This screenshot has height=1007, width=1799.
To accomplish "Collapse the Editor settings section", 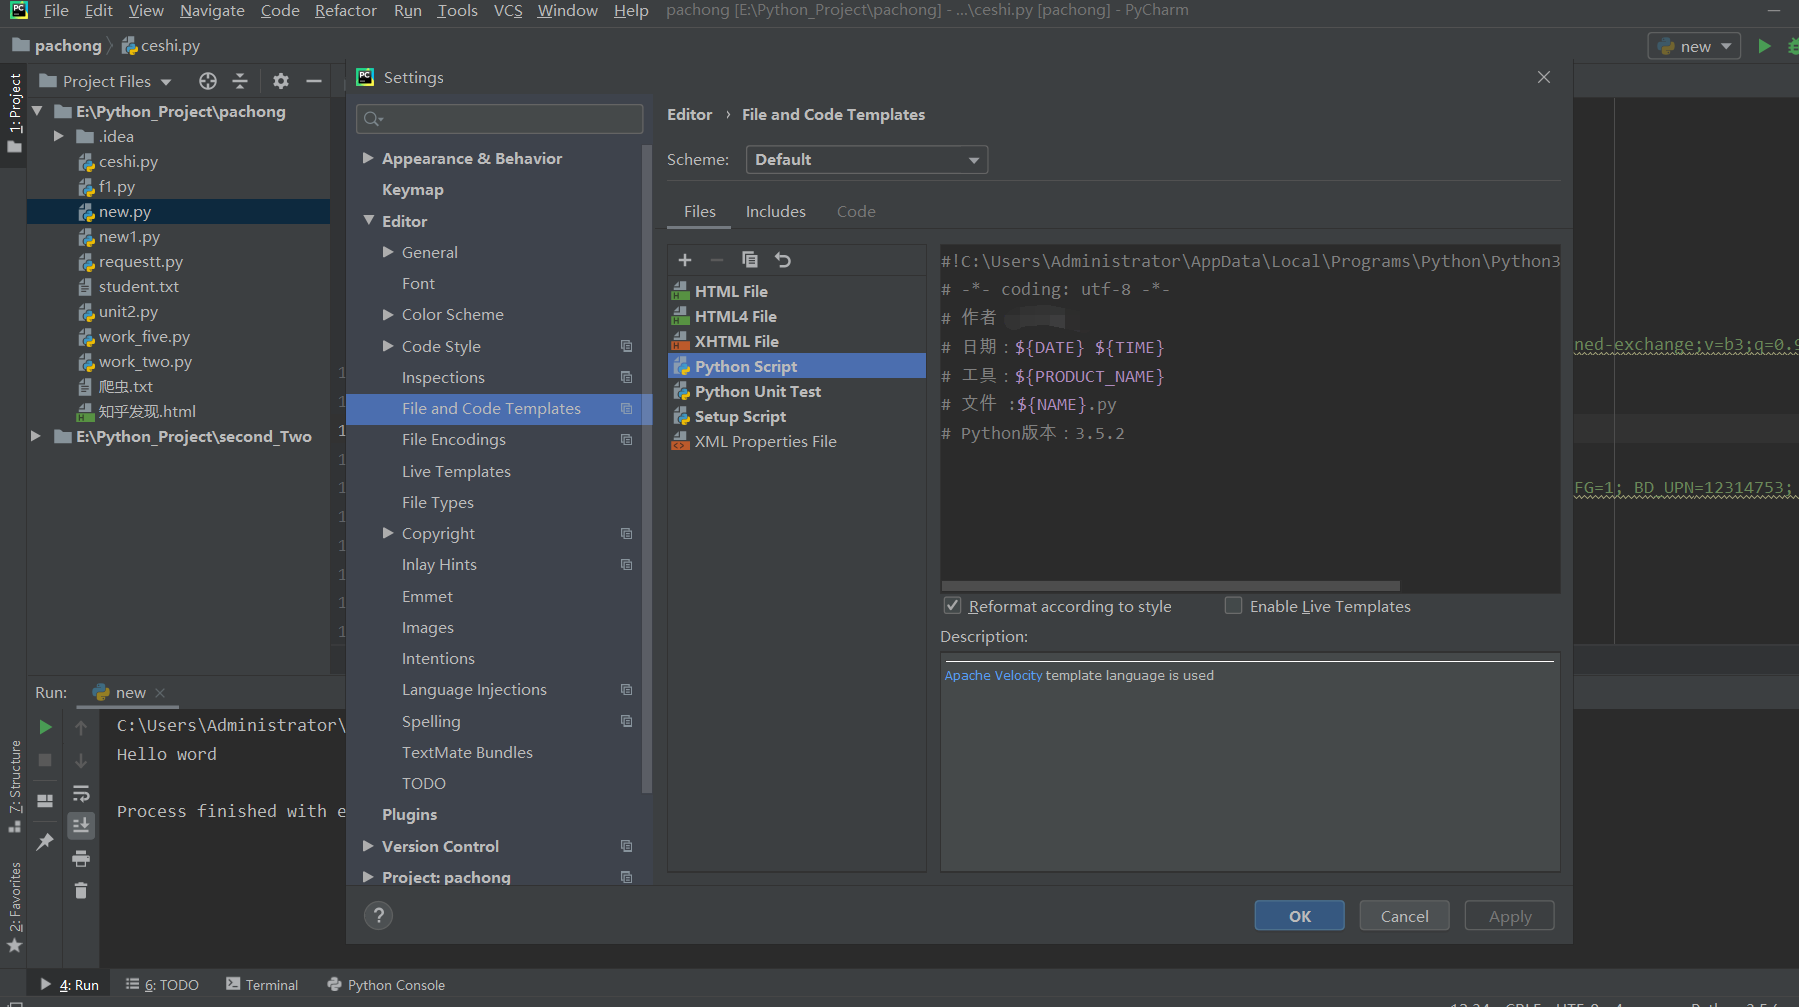I will (368, 220).
